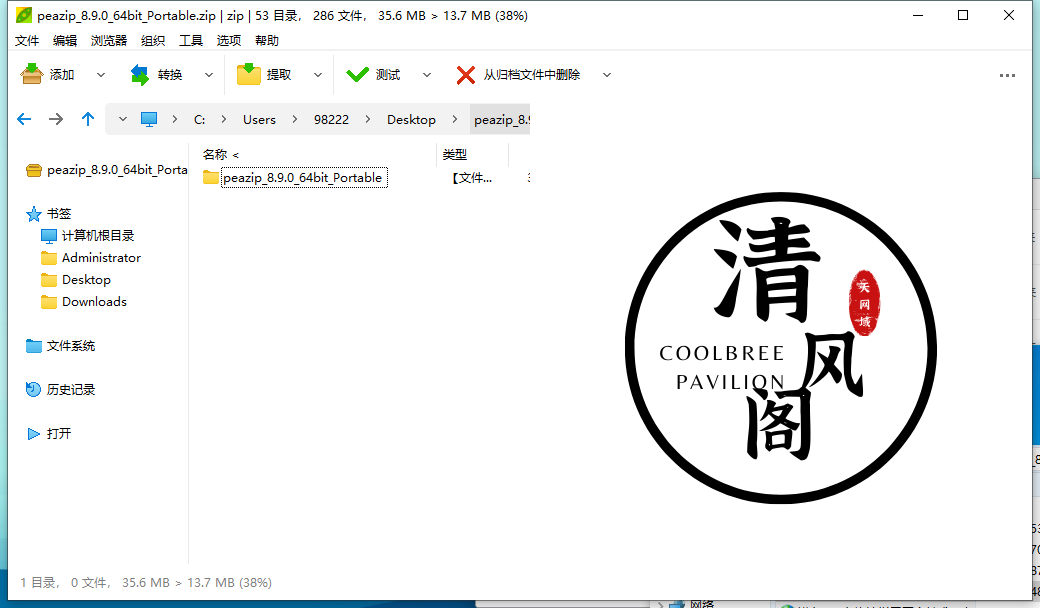
Task: Open the 编辑 menu
Action: [x=65, y=40]
